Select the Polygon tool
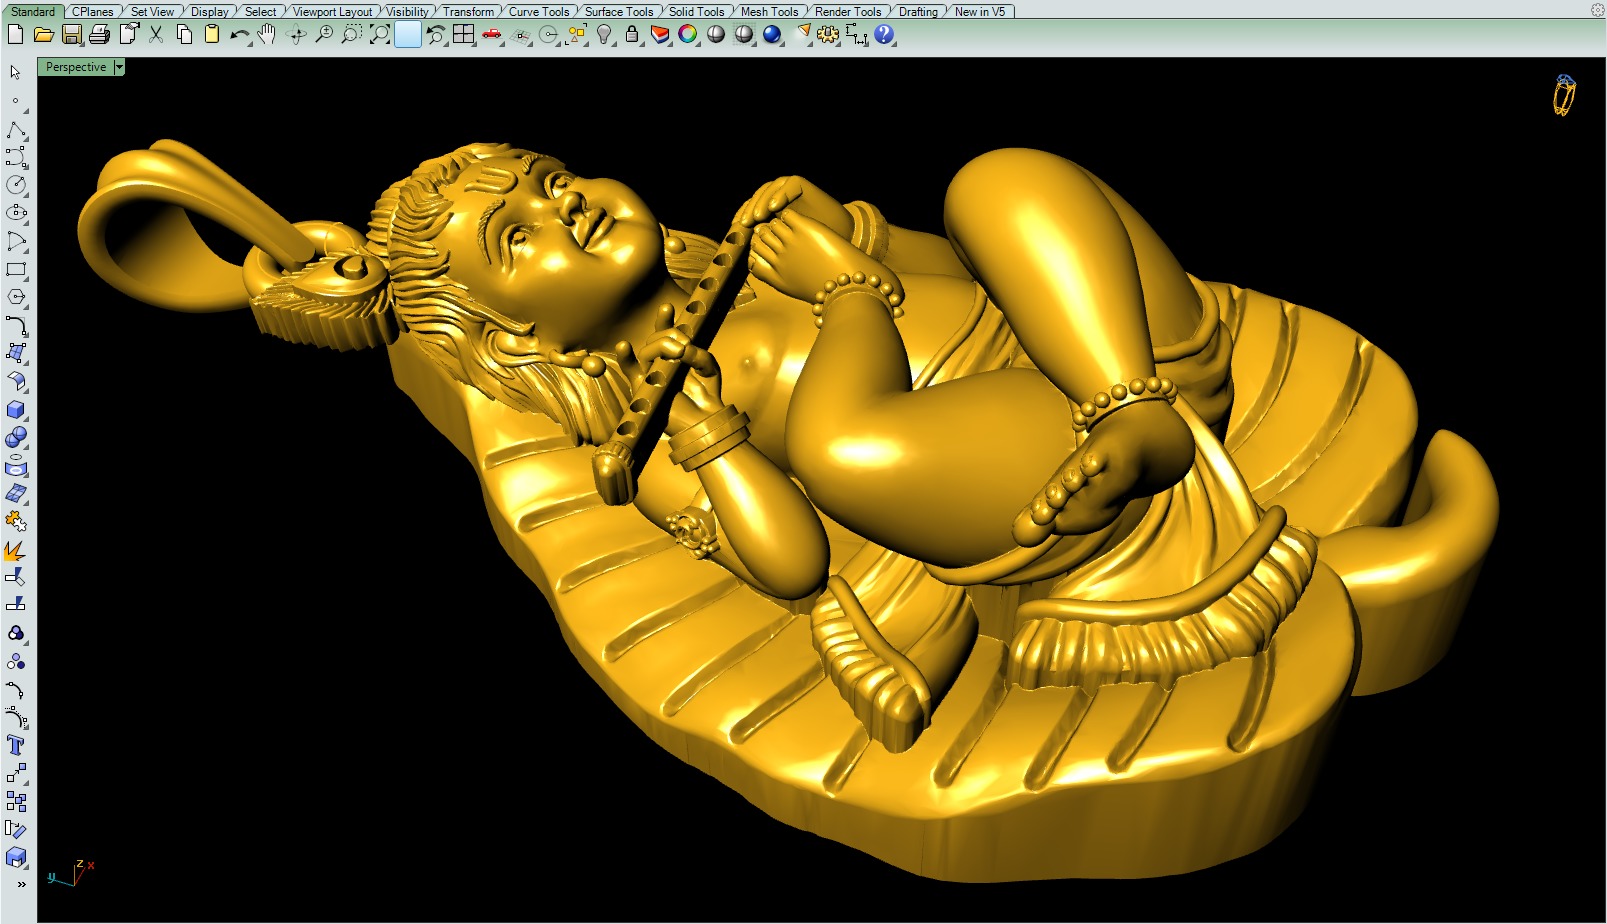This screenshot has width=1607, height=924. (x=15, y=297)
